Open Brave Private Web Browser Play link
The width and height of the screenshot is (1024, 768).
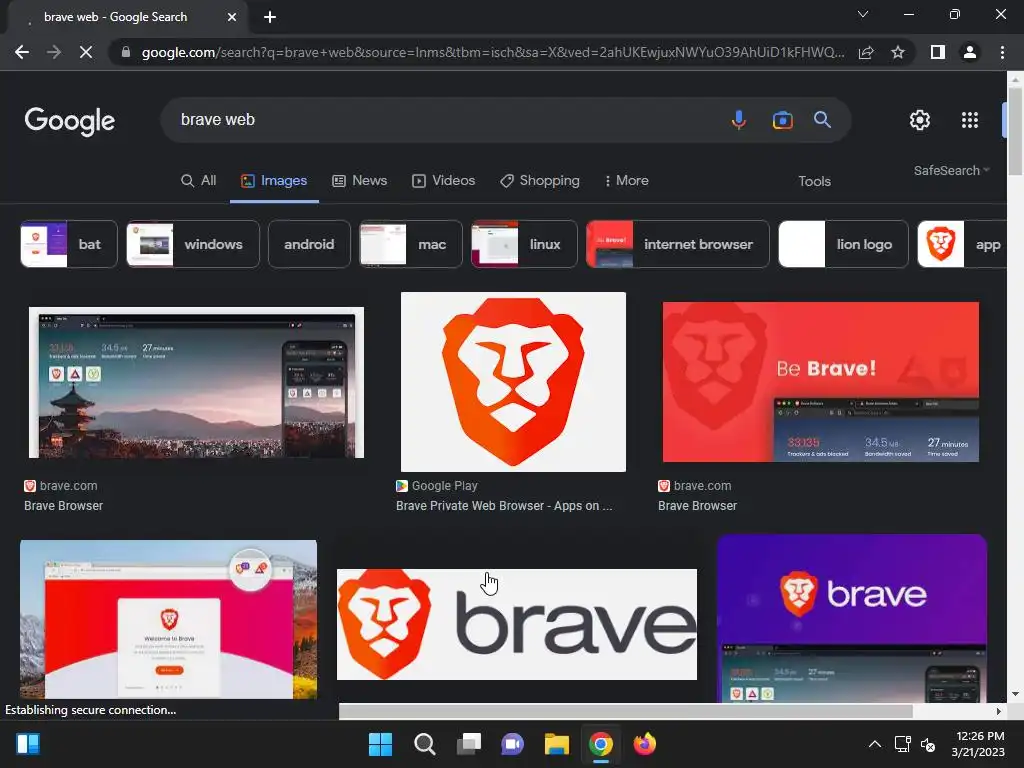[x=504, y=505]
